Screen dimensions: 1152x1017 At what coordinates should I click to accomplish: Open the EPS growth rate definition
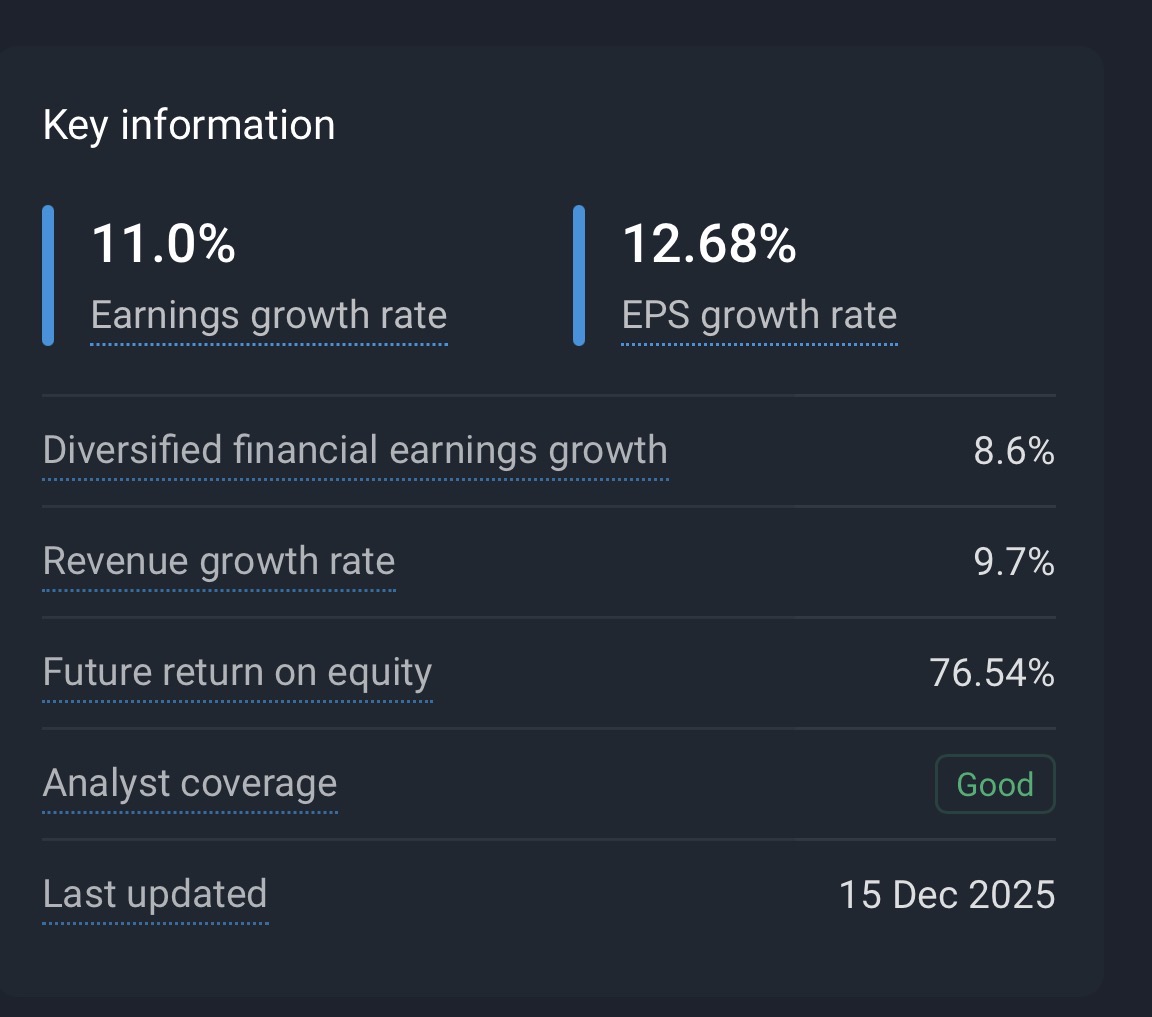pos(759,316)
